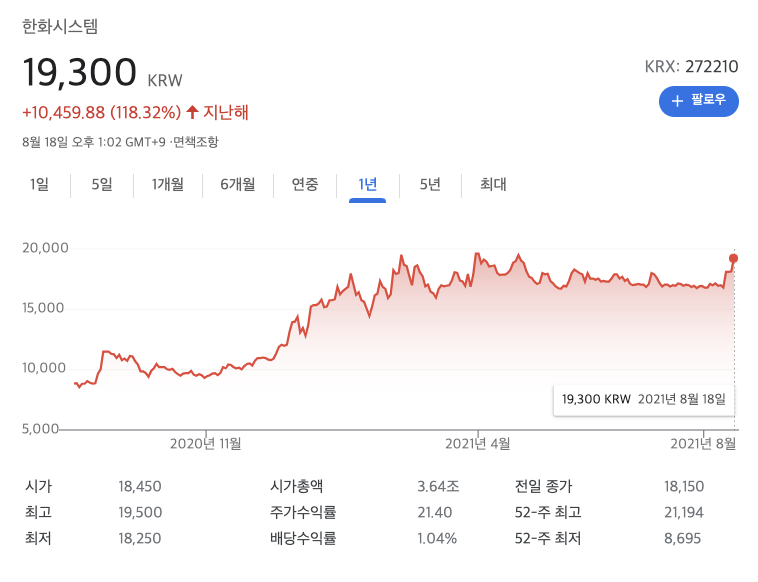Image resolution: width=758 pixels, height=582 pixels.
Task: Click the 배당수익률 value 1.04%
Action: [437, 538]
